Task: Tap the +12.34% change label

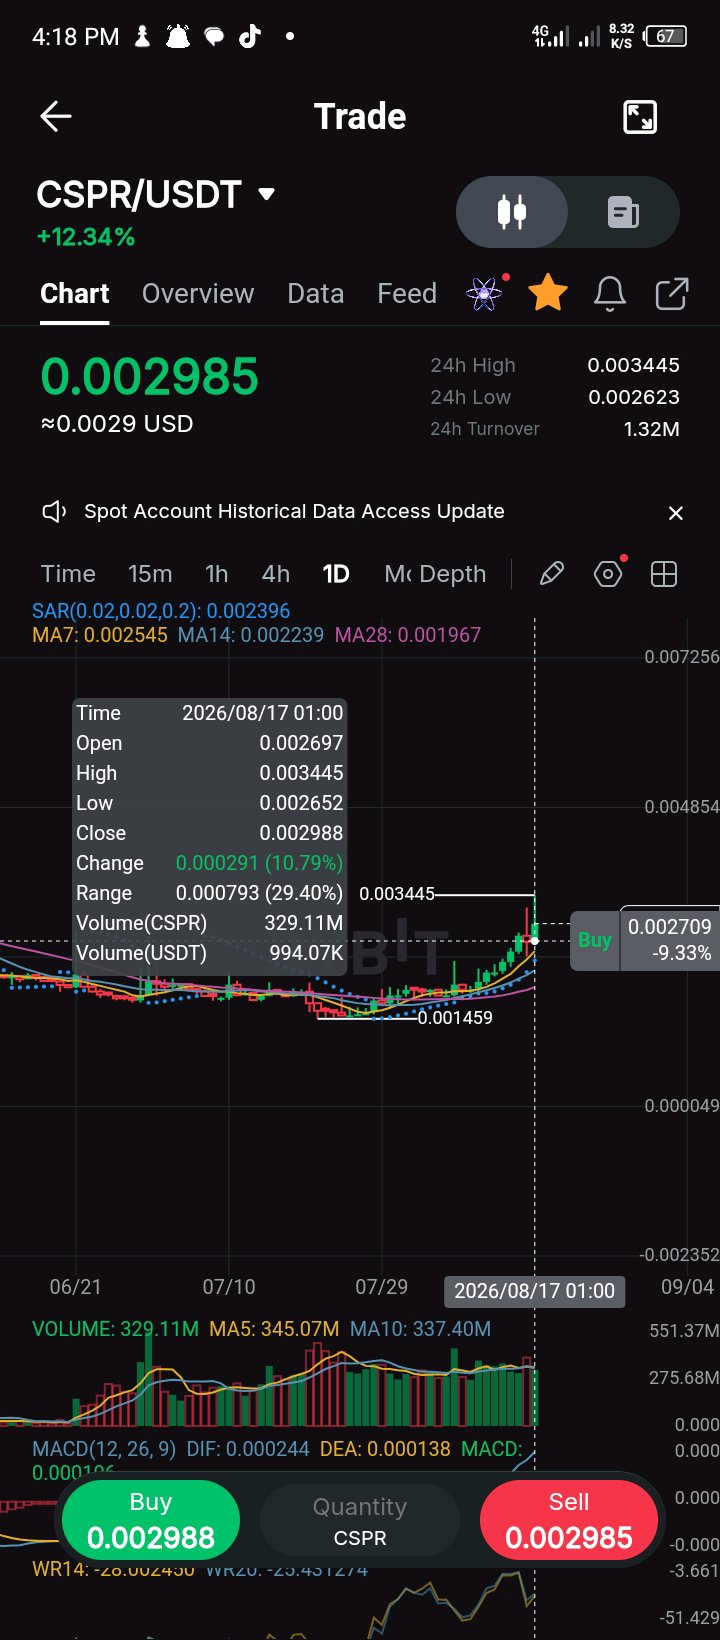Action: (x=86, y=237)
